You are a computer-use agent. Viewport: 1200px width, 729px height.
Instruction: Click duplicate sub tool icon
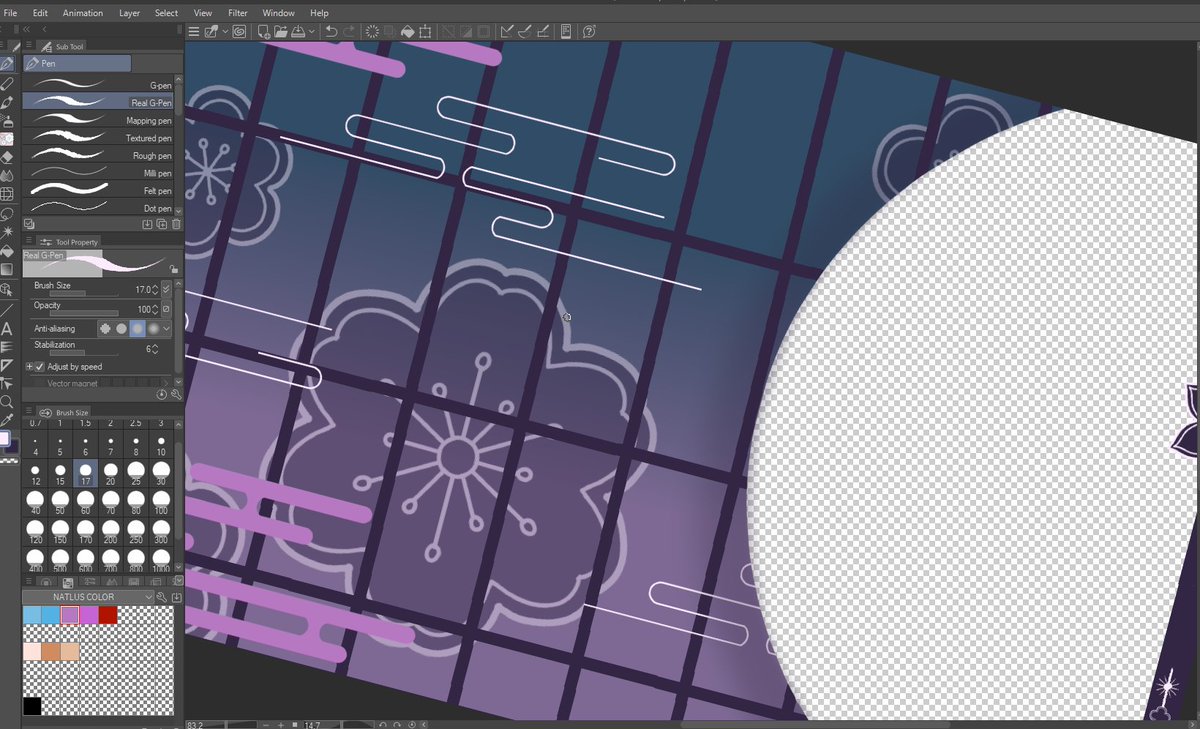(x=162, y=224)
